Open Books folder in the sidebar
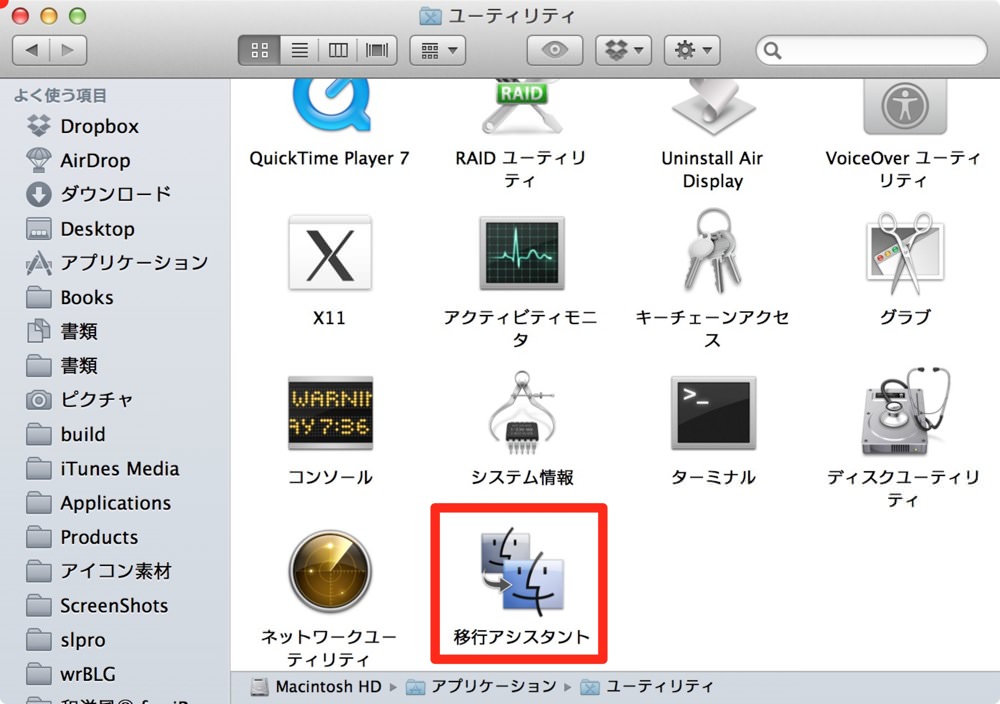 click(115, 297)
